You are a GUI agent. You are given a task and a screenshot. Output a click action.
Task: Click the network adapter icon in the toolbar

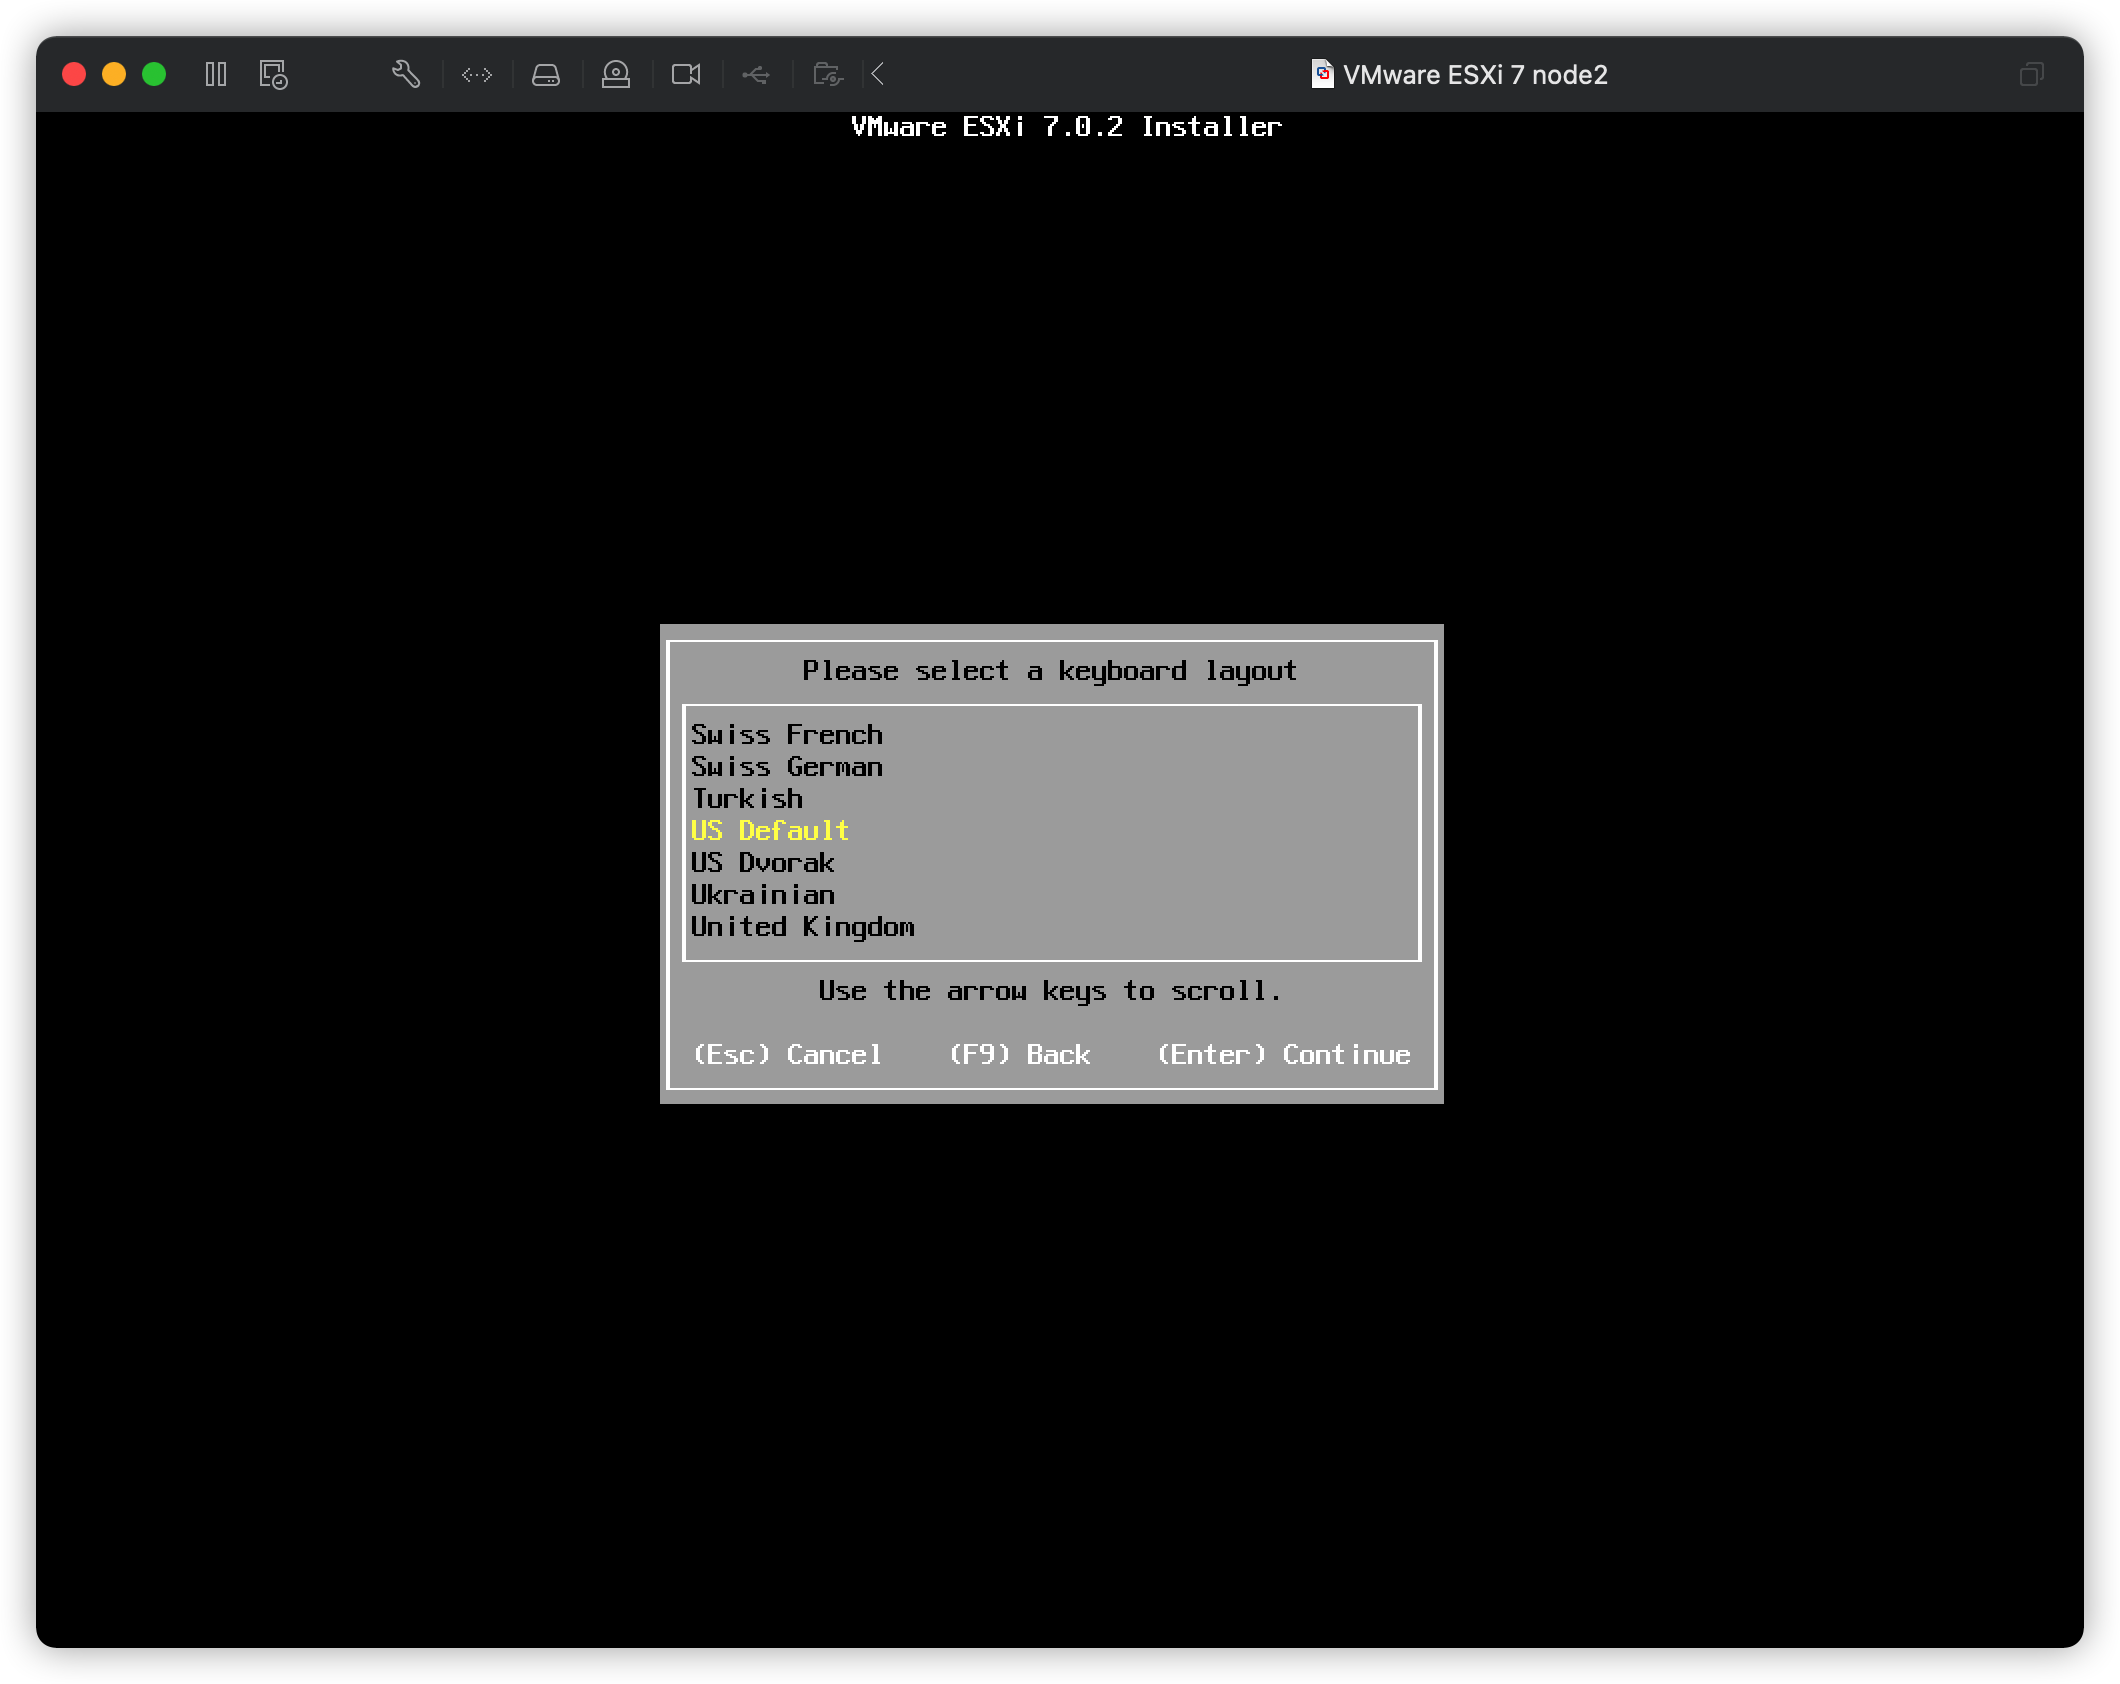tap(477, 75)
